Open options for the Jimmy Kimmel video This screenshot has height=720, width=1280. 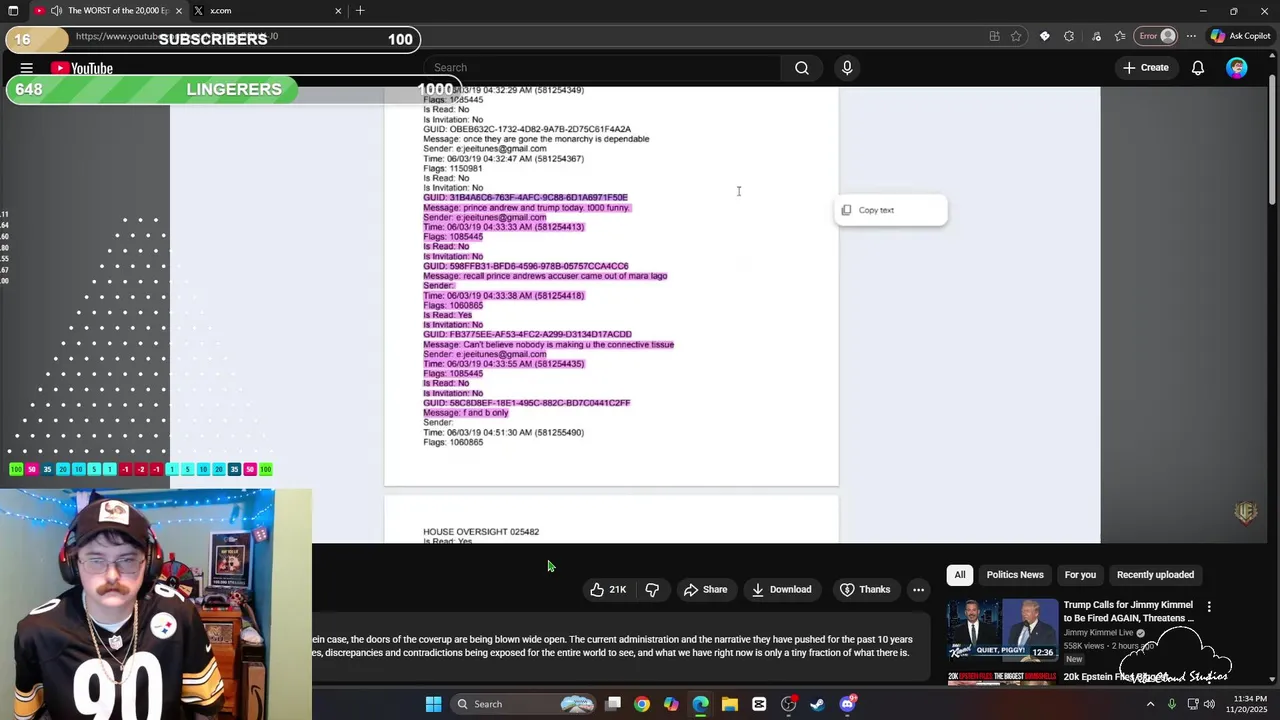(1209, 607)
